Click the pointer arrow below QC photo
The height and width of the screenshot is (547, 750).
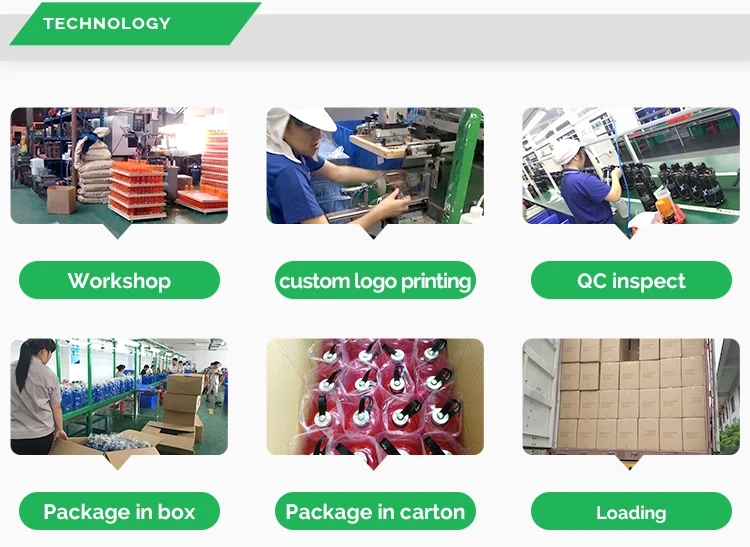(x=629, y=231)
